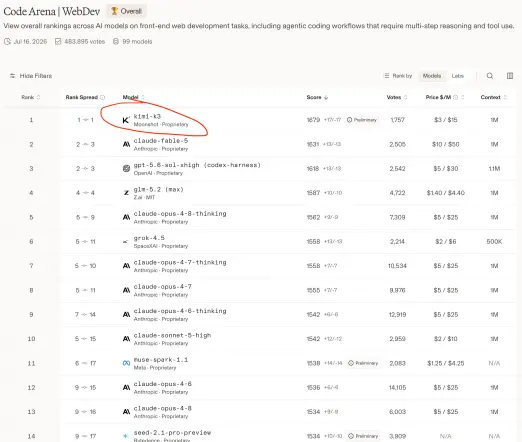
Task: Click the 10,534 votes cell
Action: click(397, 266)
